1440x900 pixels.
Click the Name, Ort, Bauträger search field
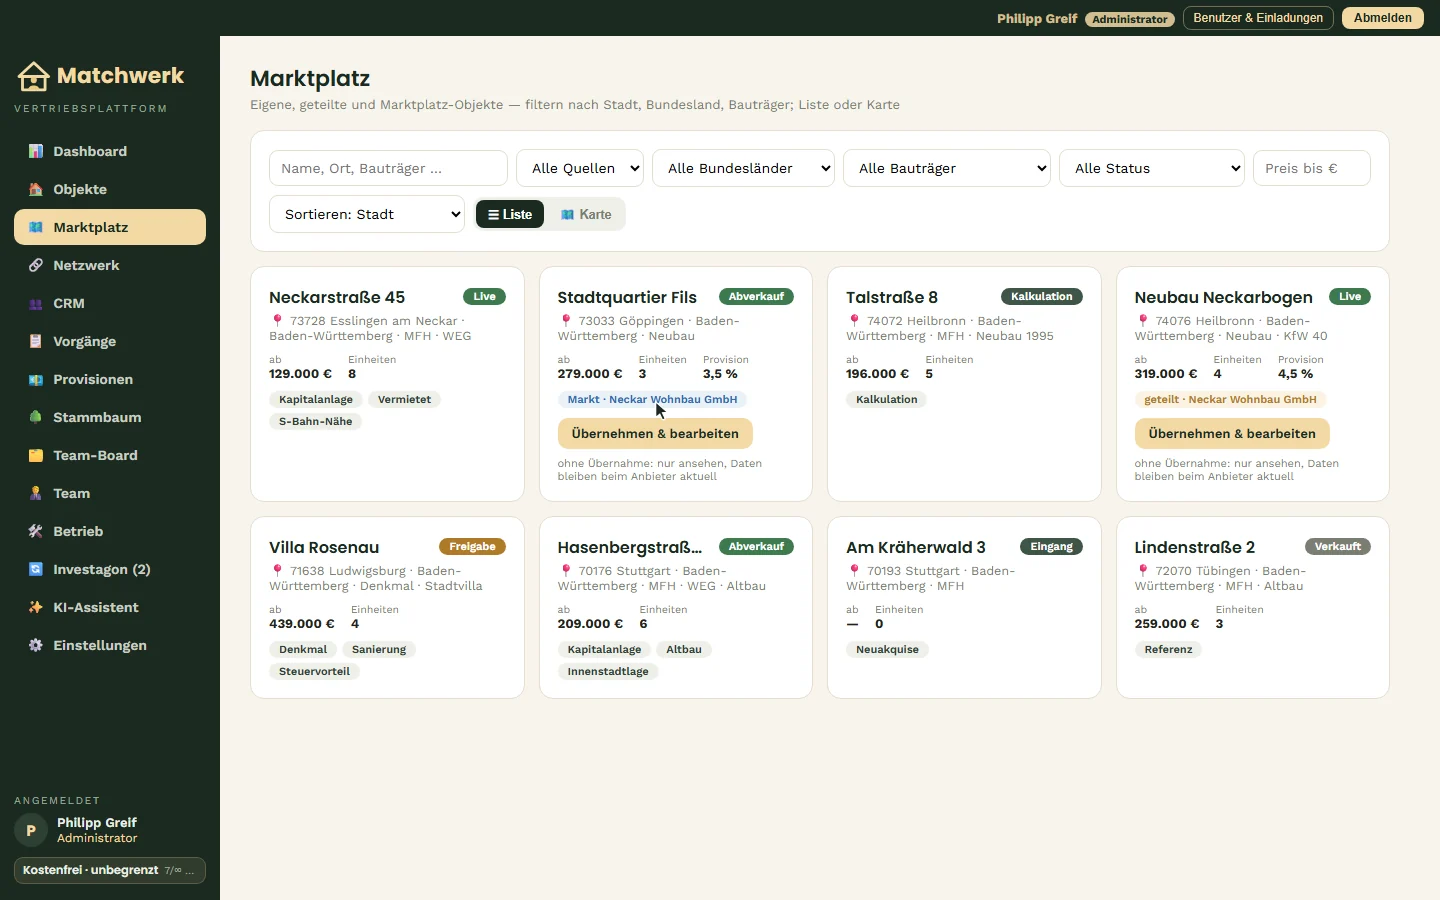pyautogui.click(x=388, y=168)
